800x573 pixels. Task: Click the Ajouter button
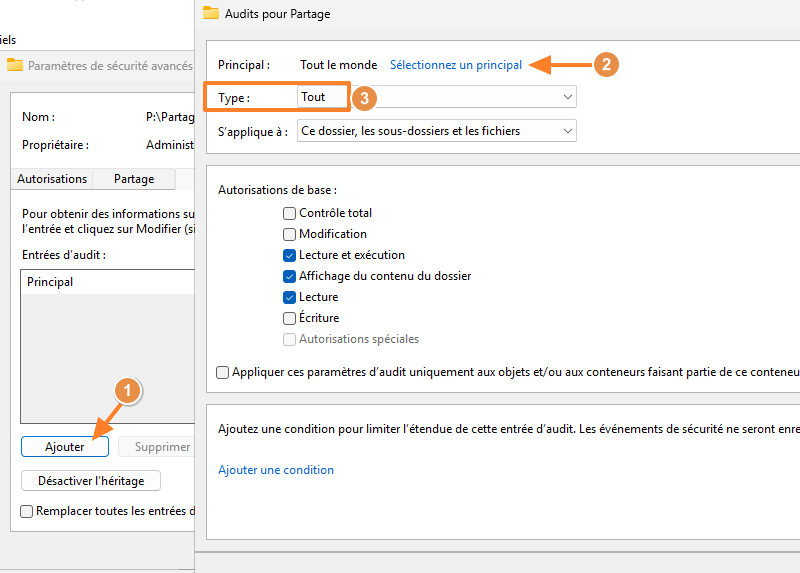65,447
